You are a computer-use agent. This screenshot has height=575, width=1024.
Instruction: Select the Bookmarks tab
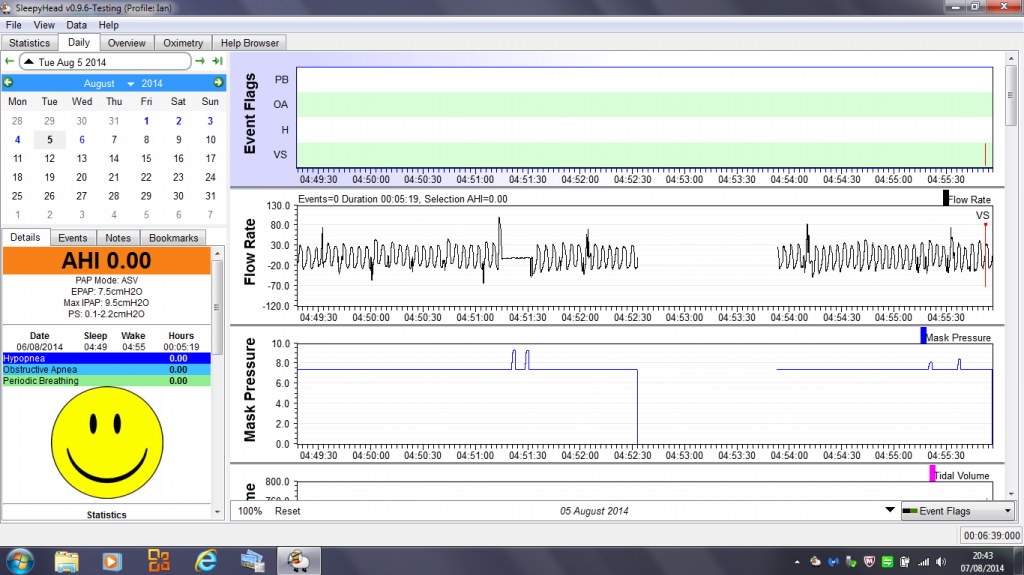click(x=173, y=238)
